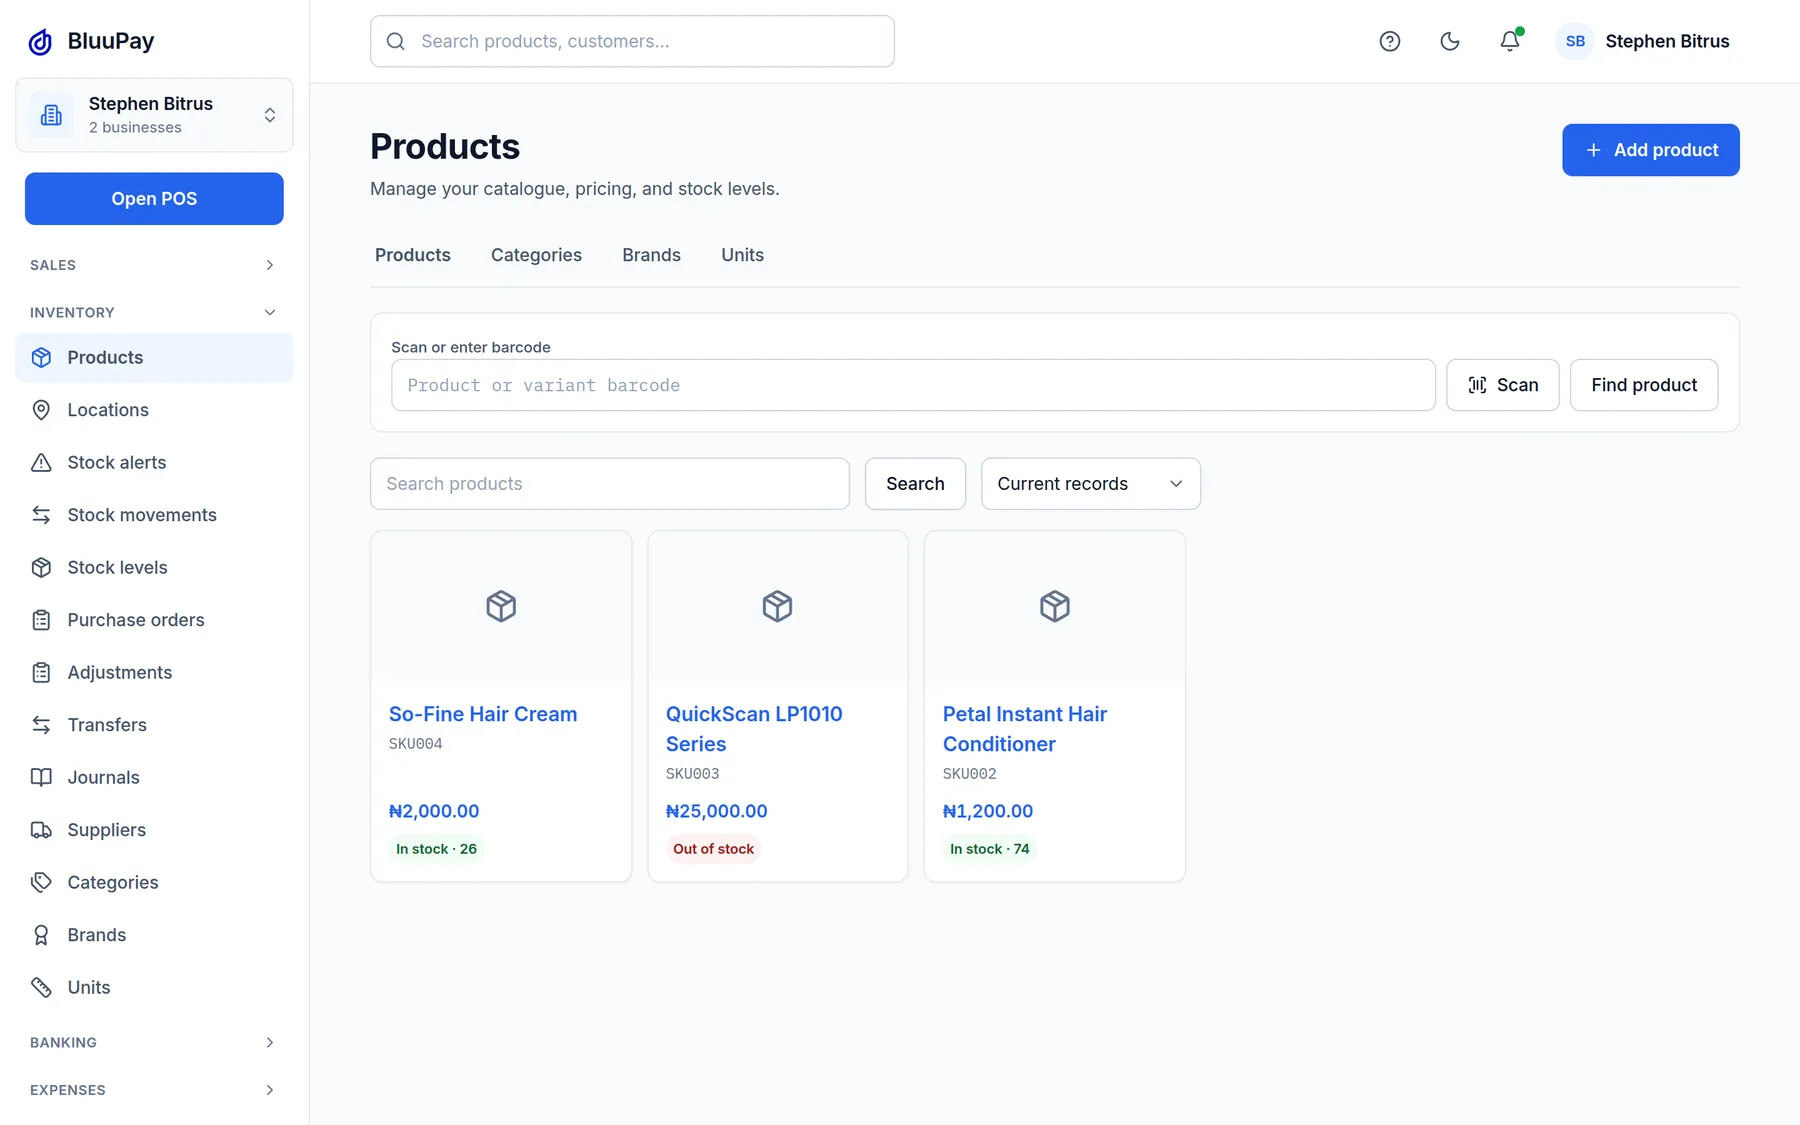This screenshot has width=1800, height=1125.
Task: Switch to the Products tab
Action: (x=413, y=255)
